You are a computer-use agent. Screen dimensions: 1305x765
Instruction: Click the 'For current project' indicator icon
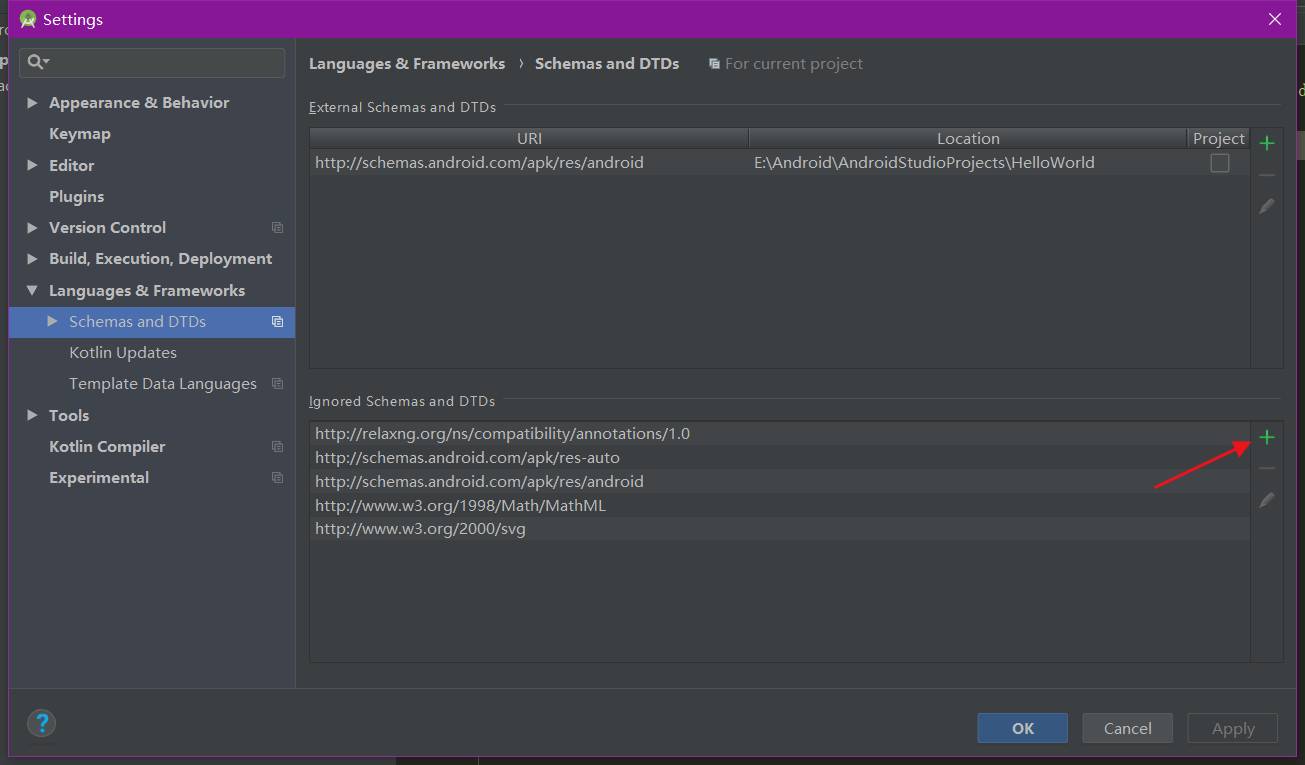click(x=714, y=63)
